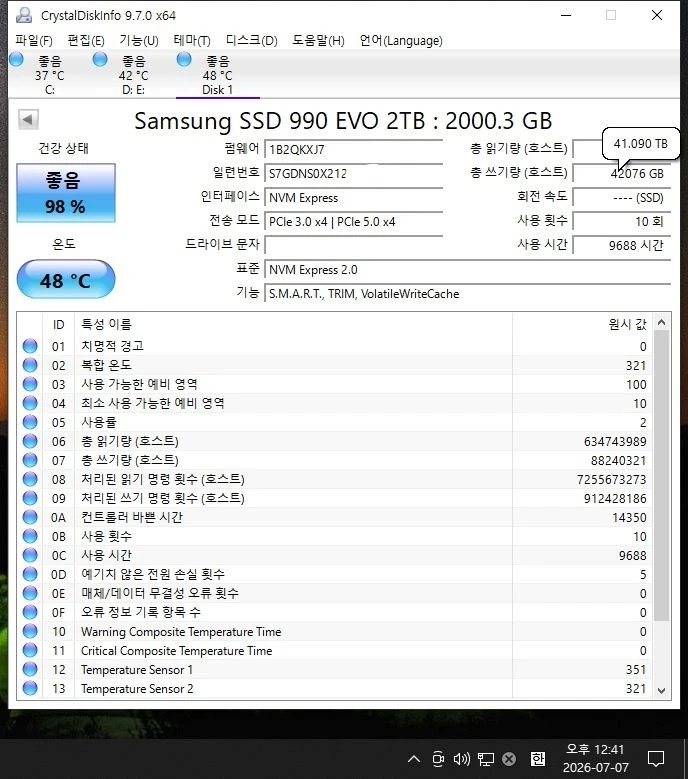This screenshot has height=779, width=688.
Task: Click the 원시 값 column header
Action: coord(582,324)
